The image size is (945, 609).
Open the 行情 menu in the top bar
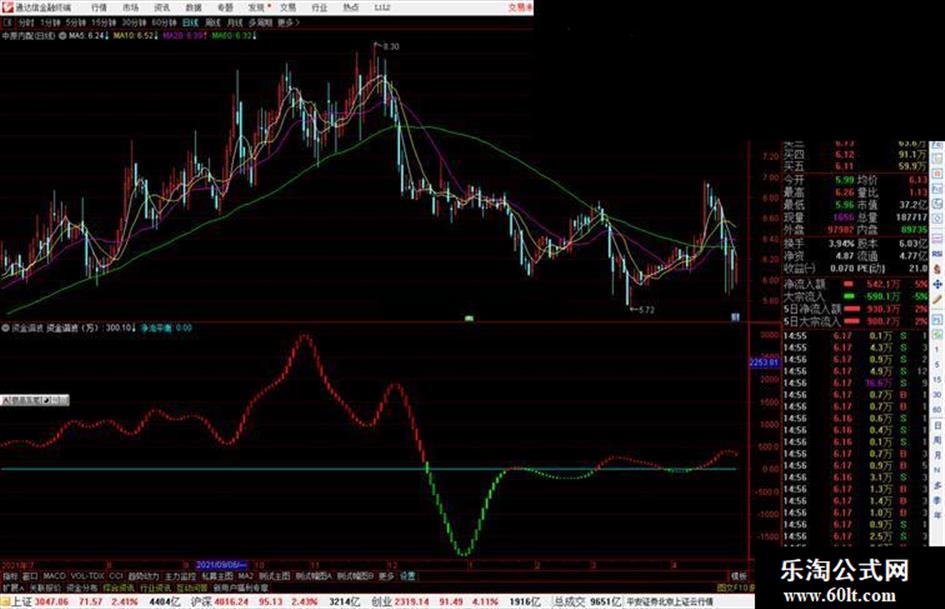coord(99,7)
